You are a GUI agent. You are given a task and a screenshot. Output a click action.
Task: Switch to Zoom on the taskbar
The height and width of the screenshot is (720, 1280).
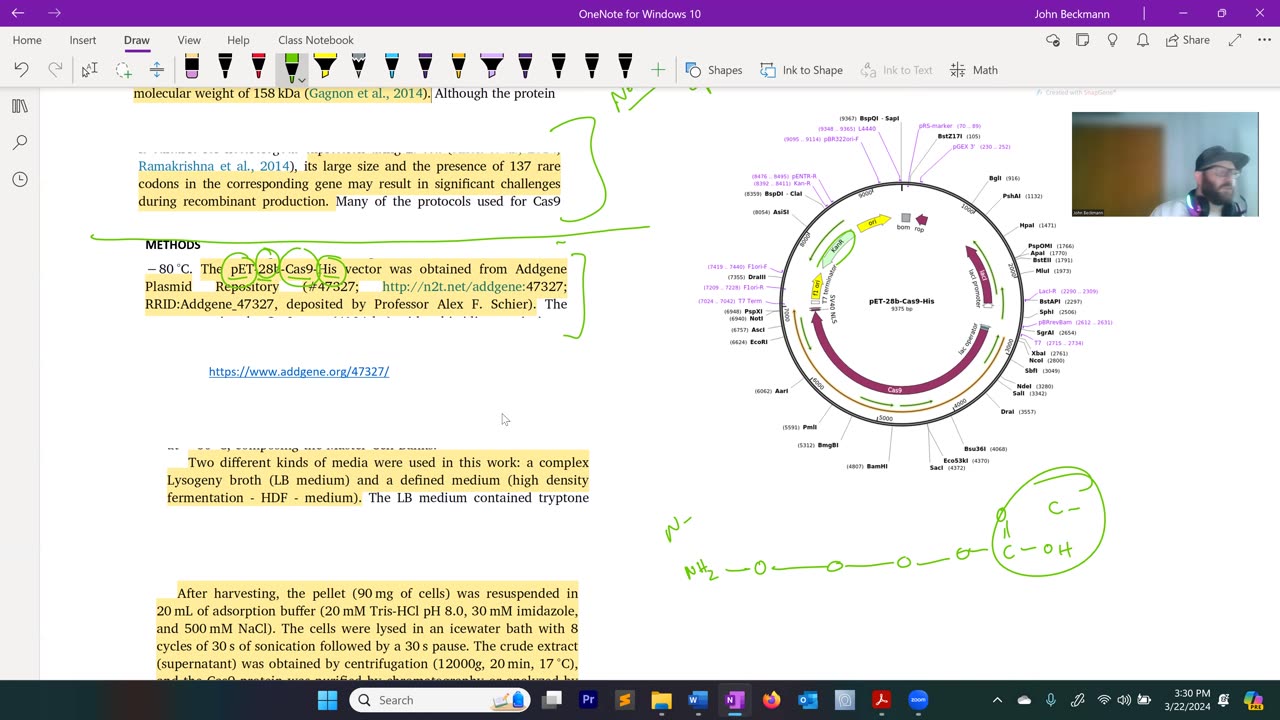pos(918,700)
